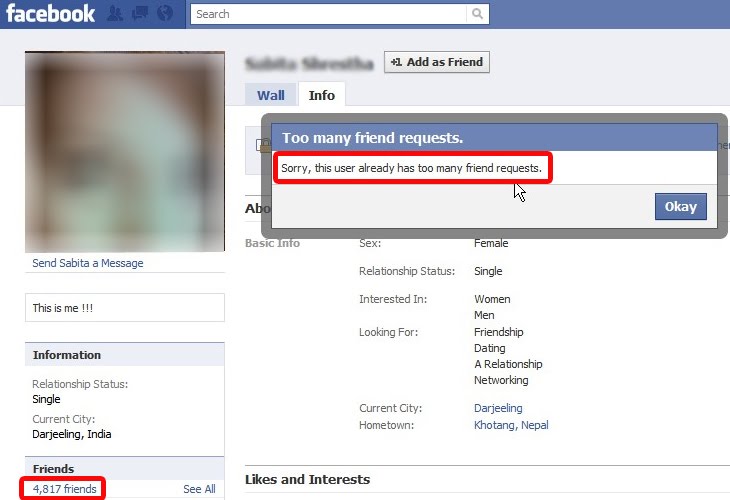Screen dimensions: 730x500
Task: Open notifications globe icon
Action: pos(165,14)
